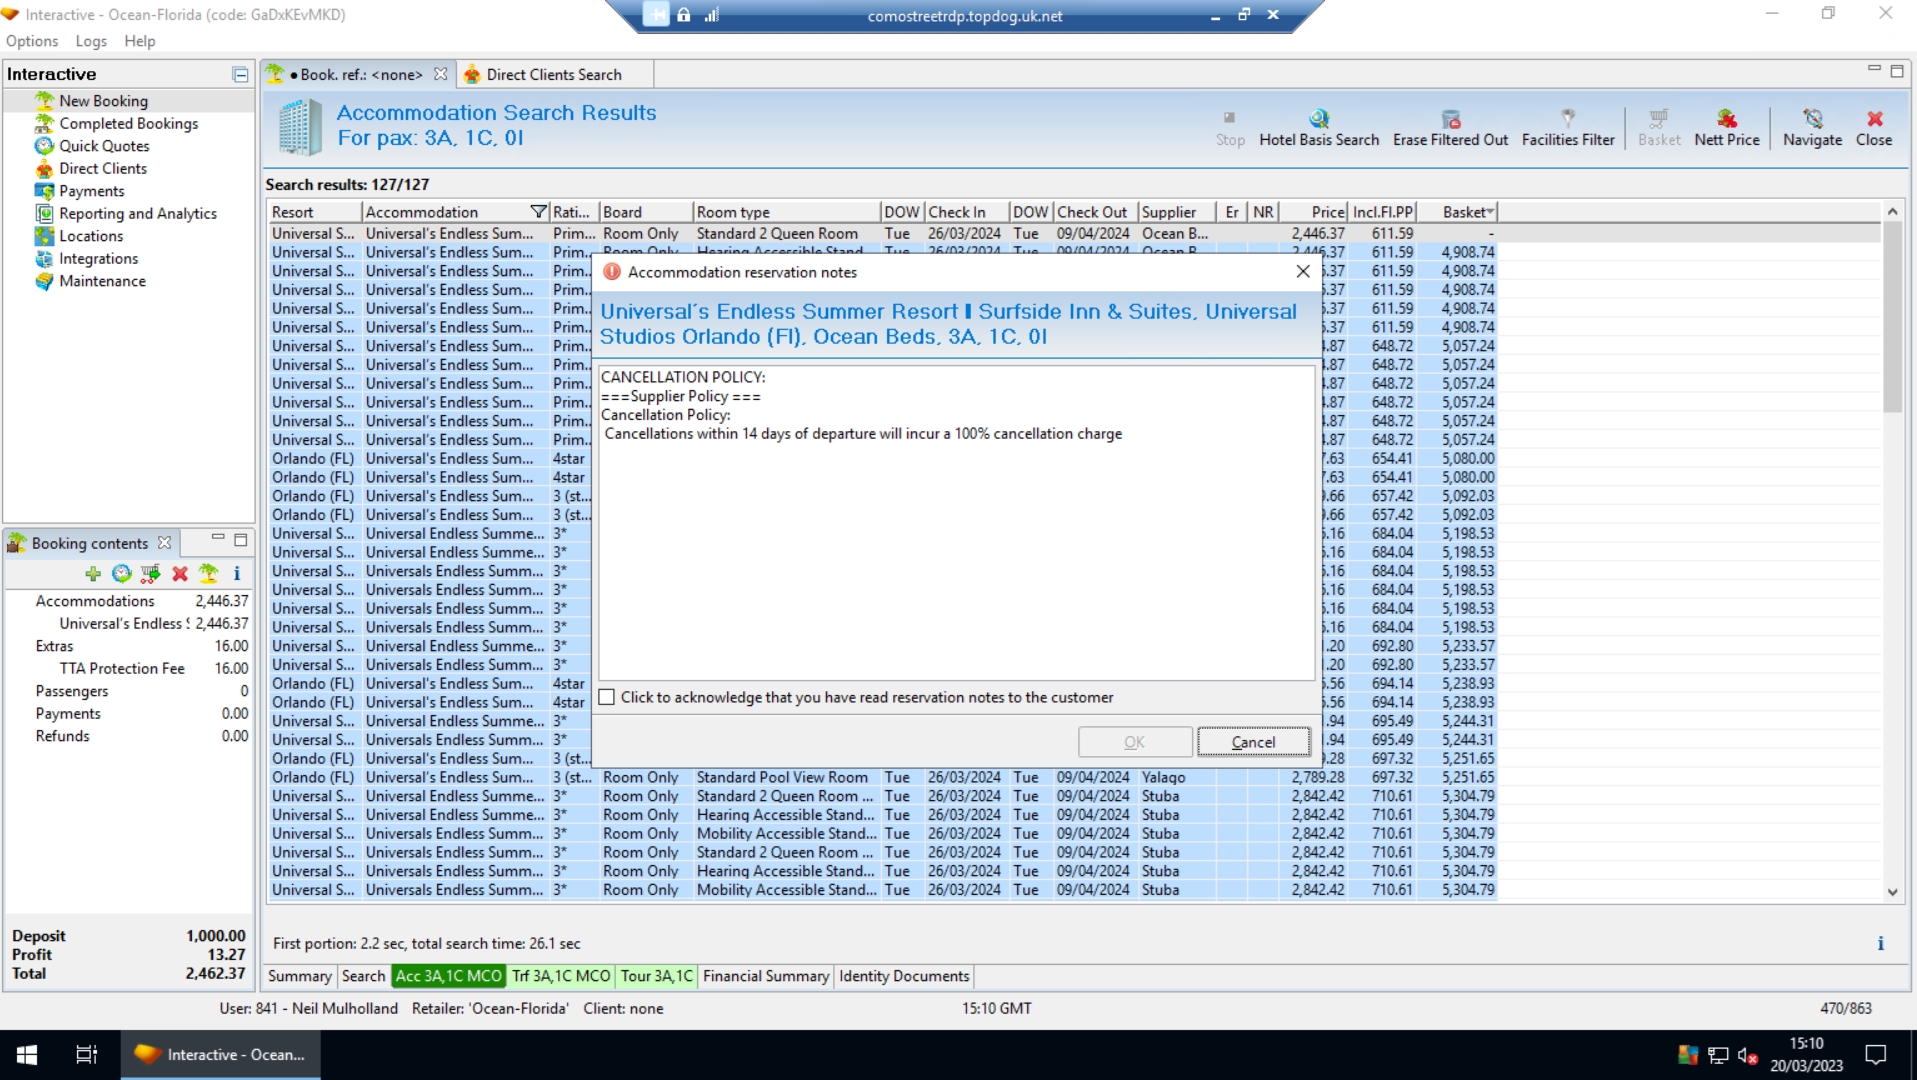Switch to the Summary tab
The width and height of the screenshot is (1917, 1080).
click(x=299, y=976)
